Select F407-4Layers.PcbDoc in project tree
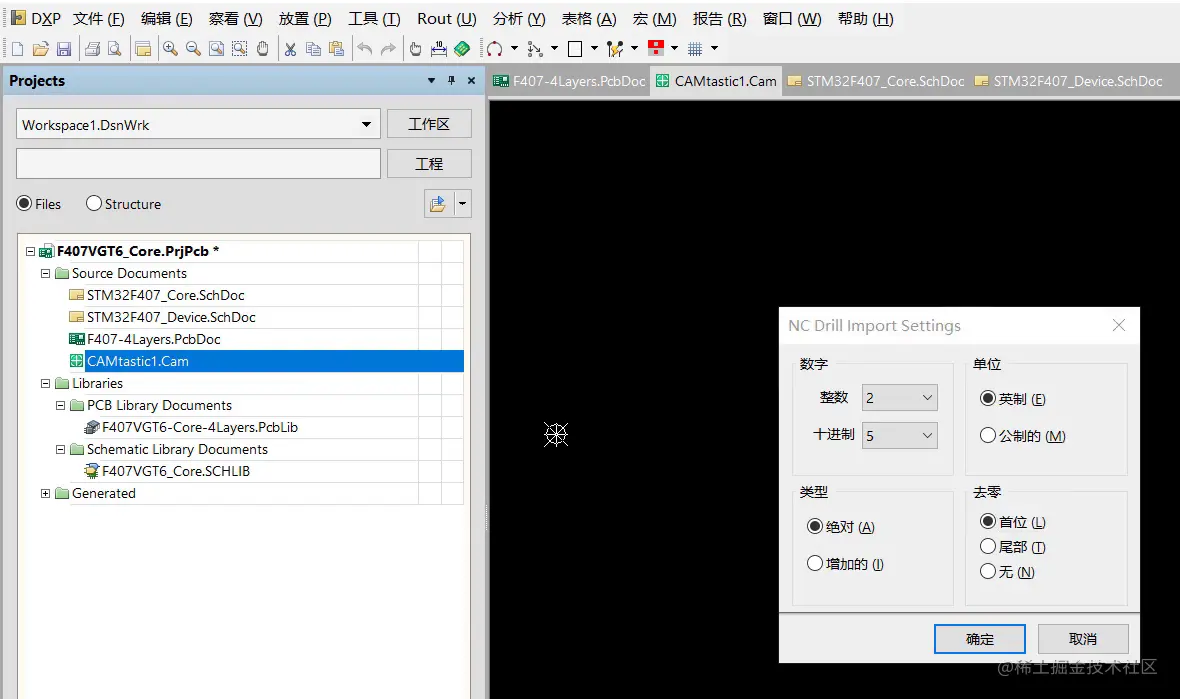 pyautogui.click(x=154, y=339)
